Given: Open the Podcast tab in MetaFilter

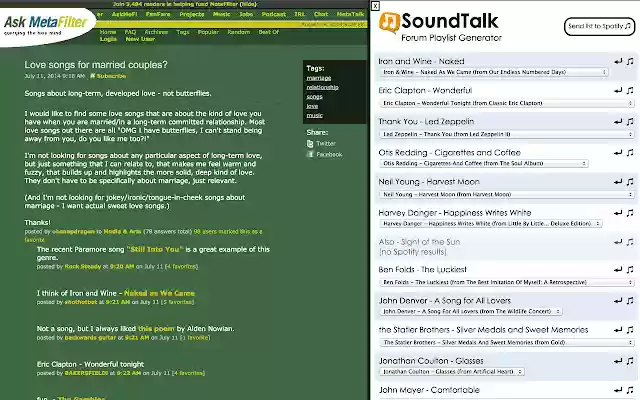Looking at the screenshot, I should coord(273,14).
